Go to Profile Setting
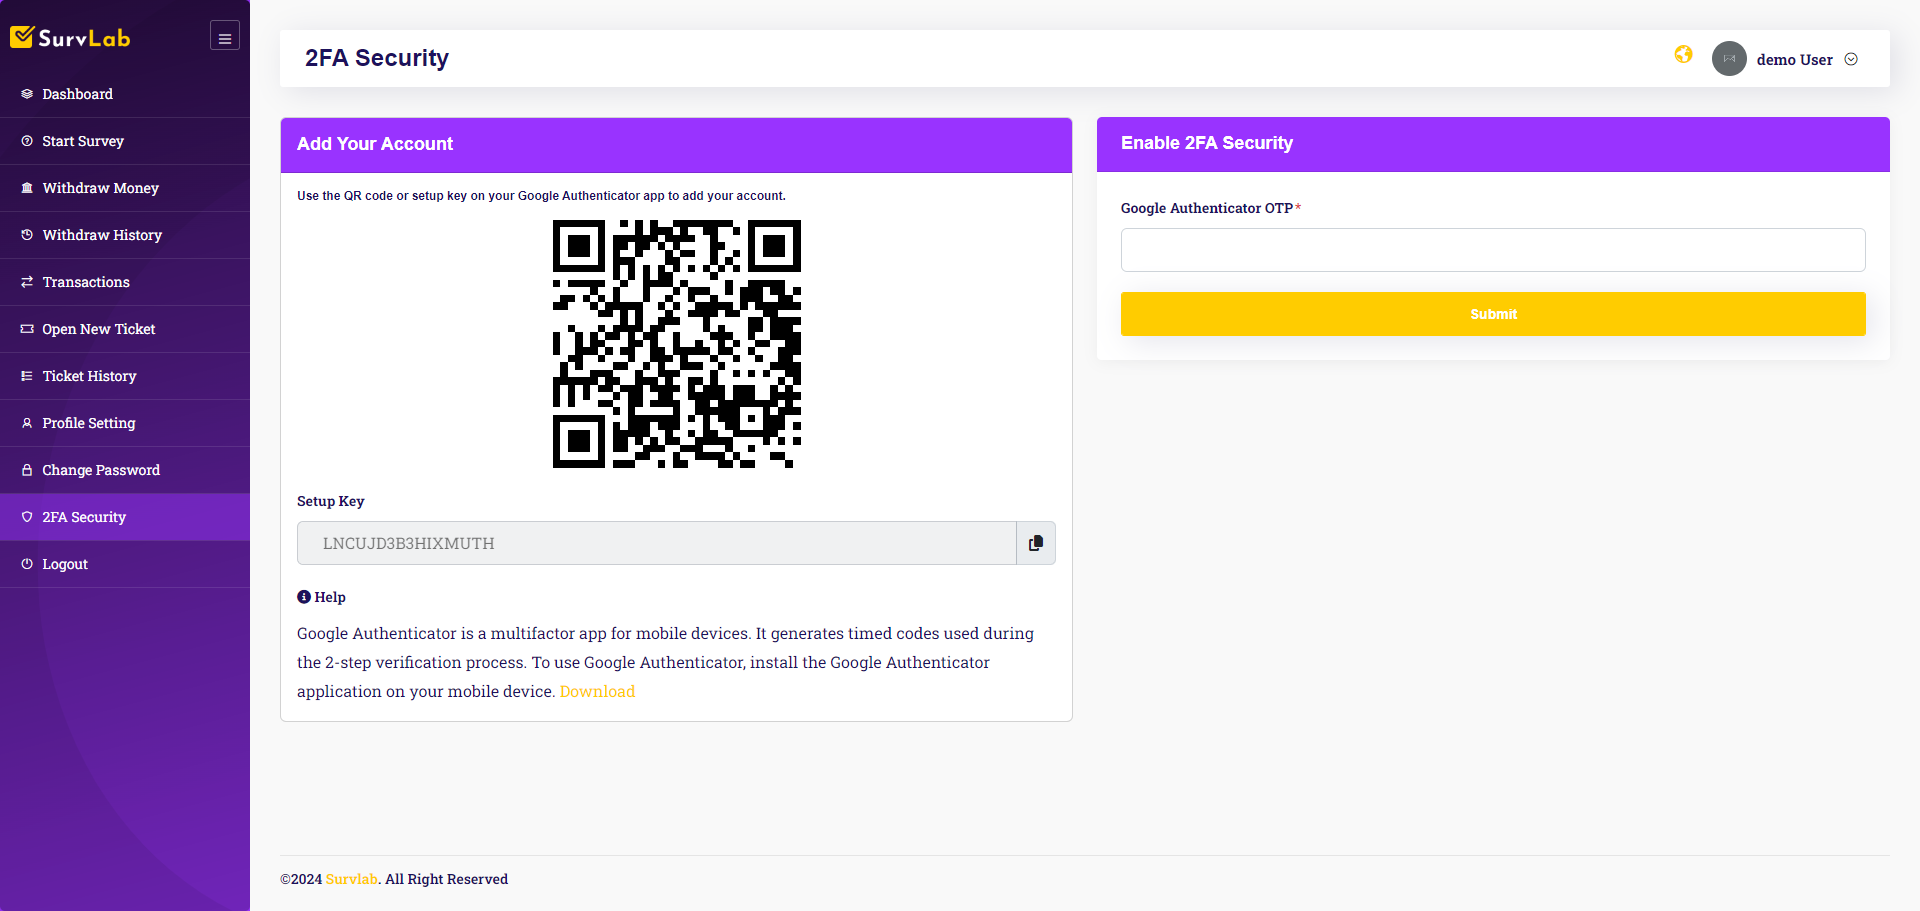Image resolution: width=1920 pixels, height=911 pixels. pyautogui.click(x=88, y=423)
